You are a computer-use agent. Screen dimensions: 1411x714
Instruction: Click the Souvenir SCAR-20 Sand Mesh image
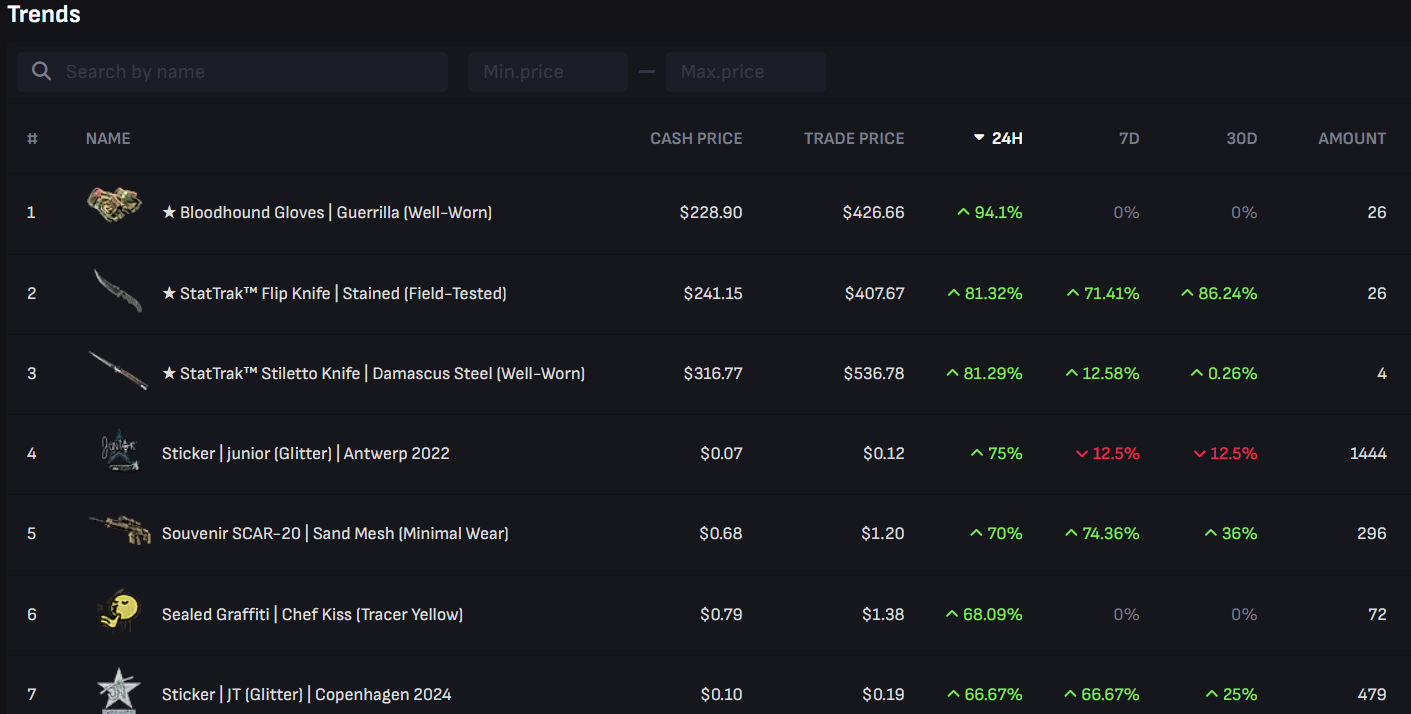tap(118, 530)
